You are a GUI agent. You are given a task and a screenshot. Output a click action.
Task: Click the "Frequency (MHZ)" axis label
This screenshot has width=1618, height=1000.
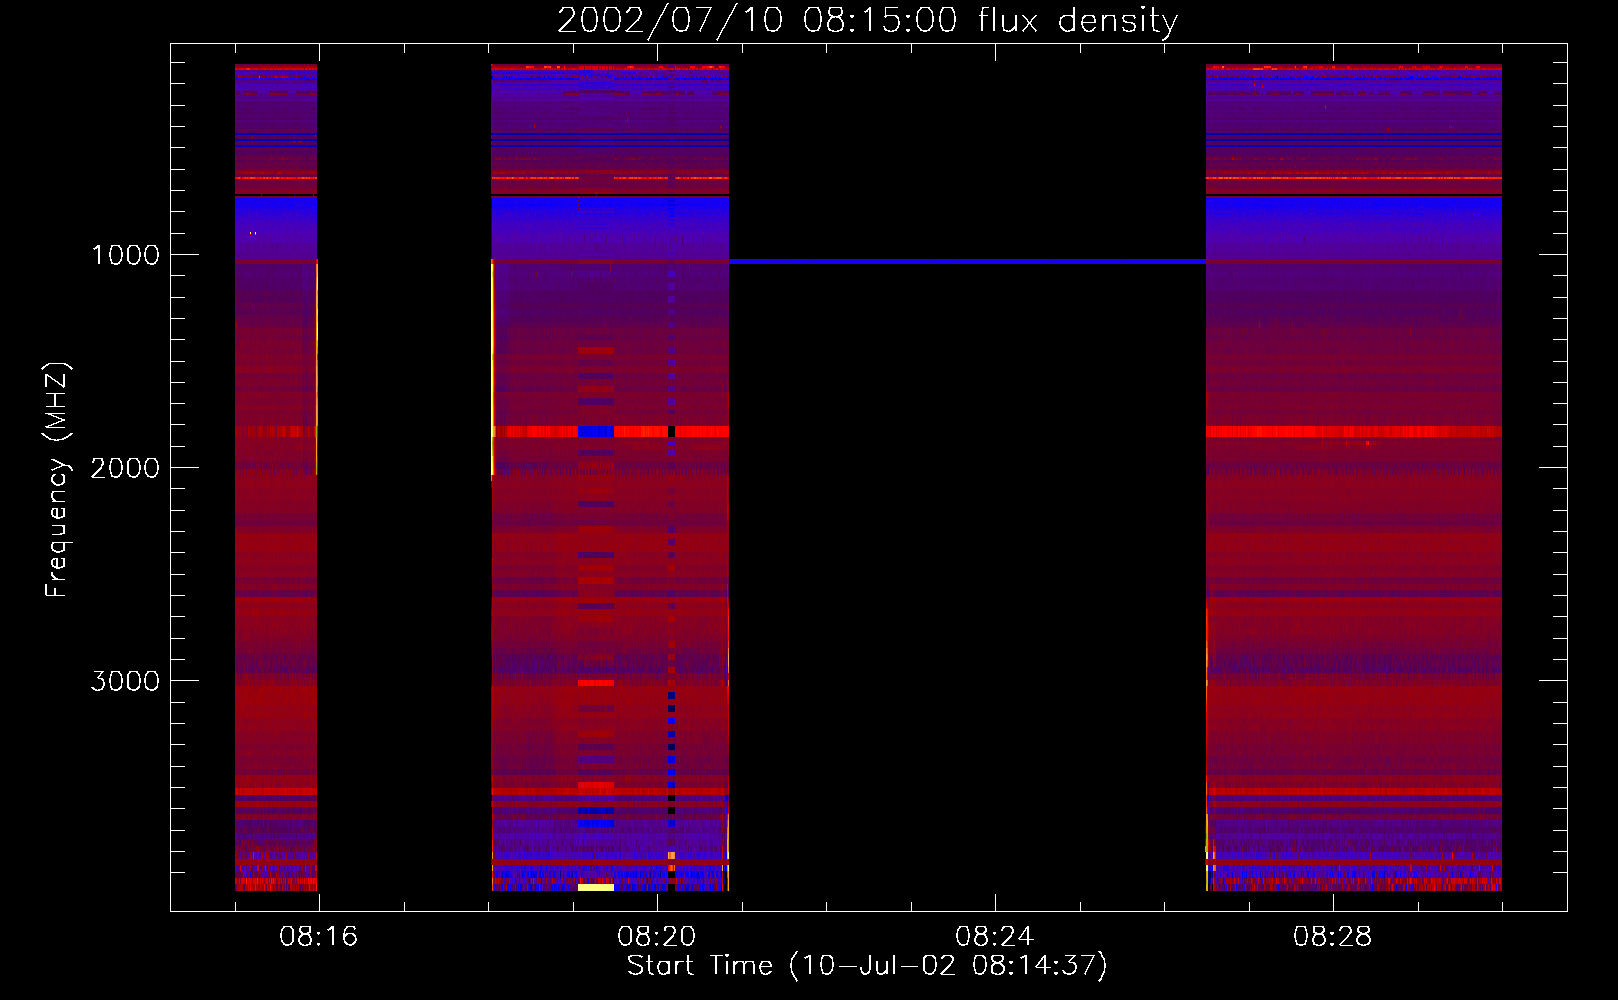tap(57, 480)
